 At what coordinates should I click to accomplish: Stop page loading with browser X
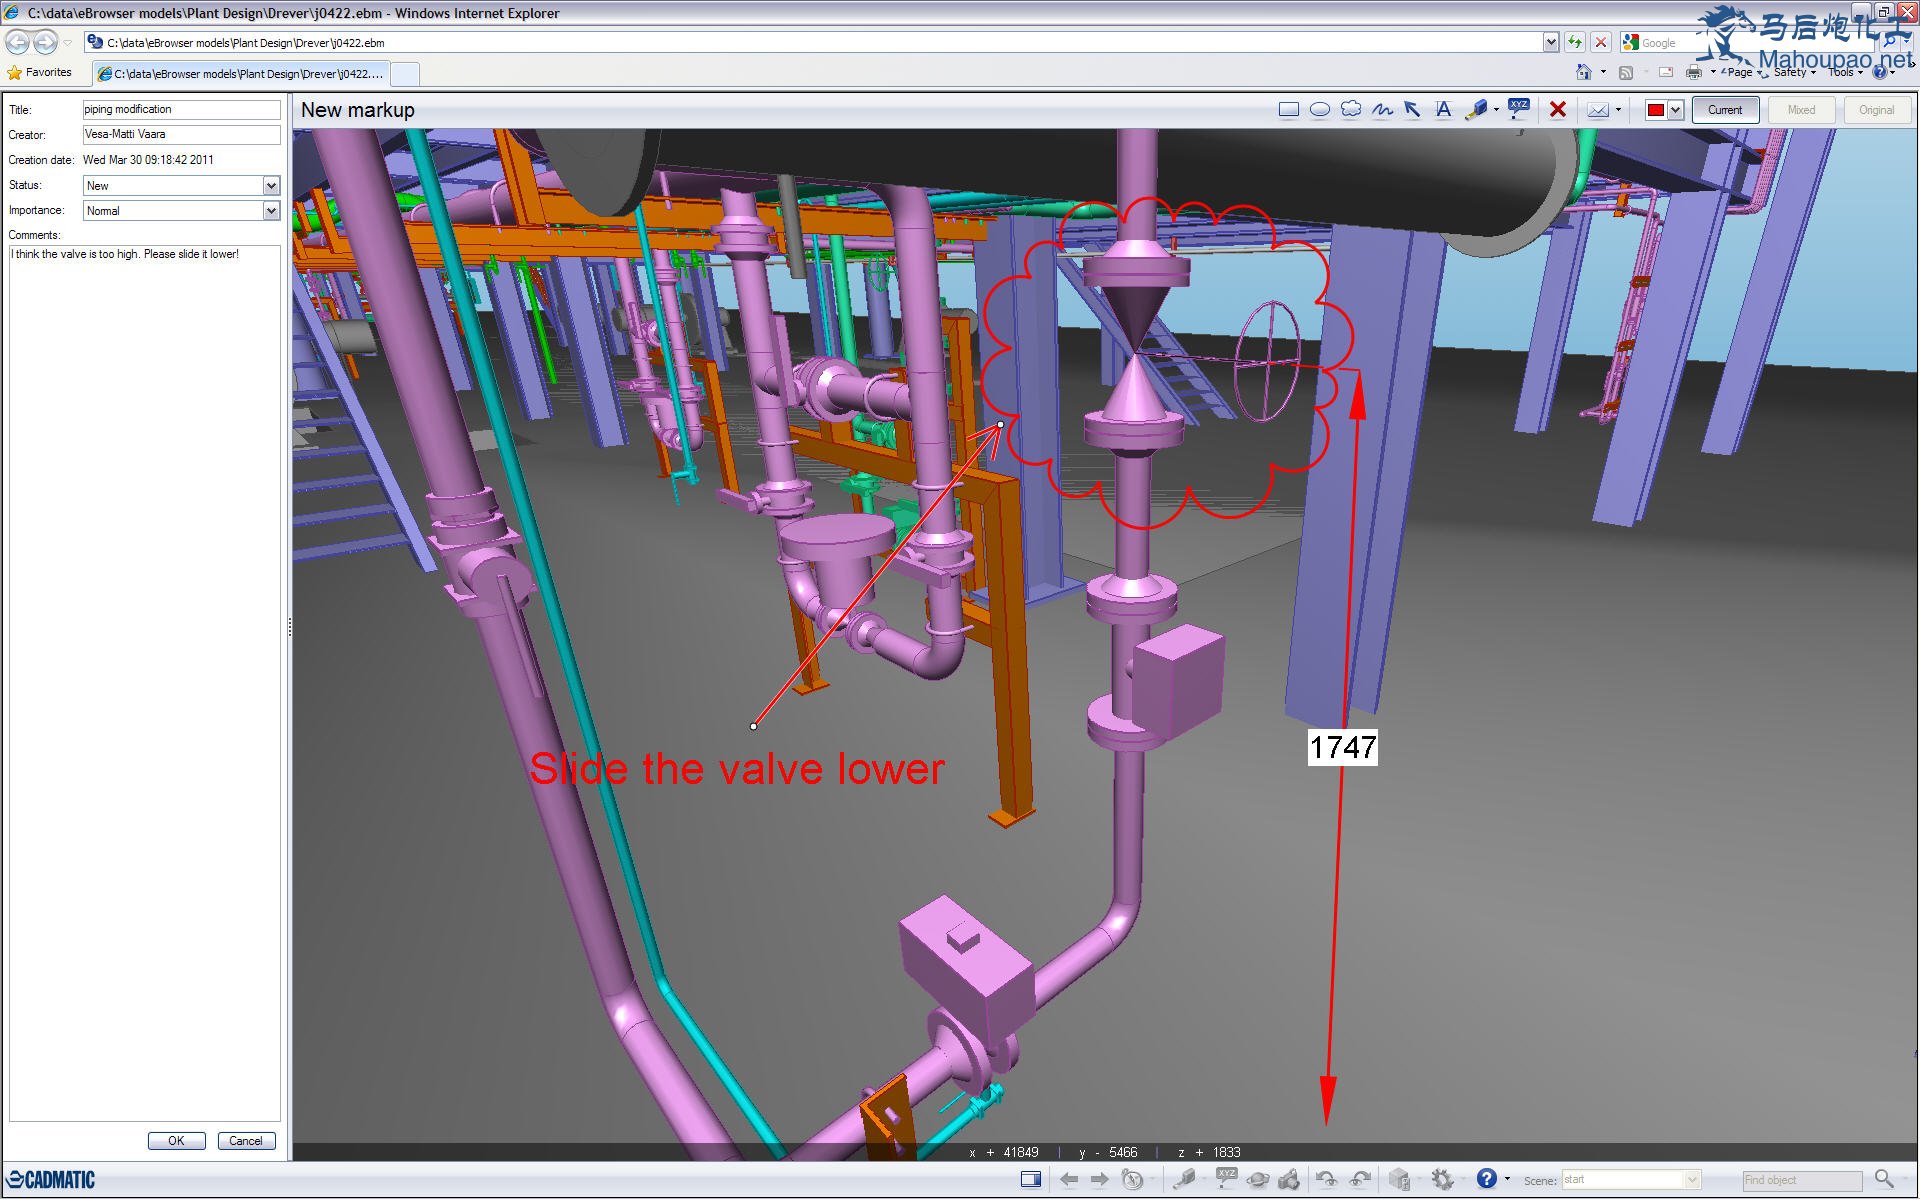tap(1601, 42)
